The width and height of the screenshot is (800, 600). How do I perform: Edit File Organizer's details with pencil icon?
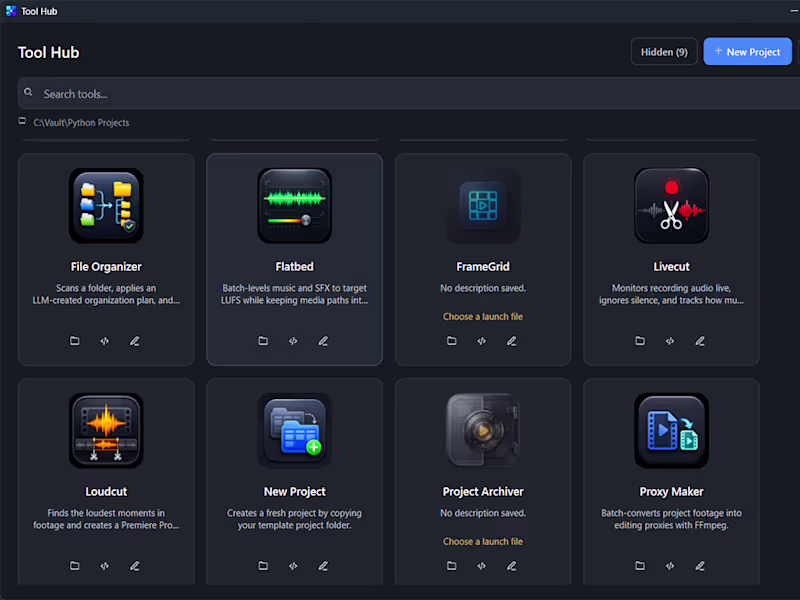[x=135, y=341]
